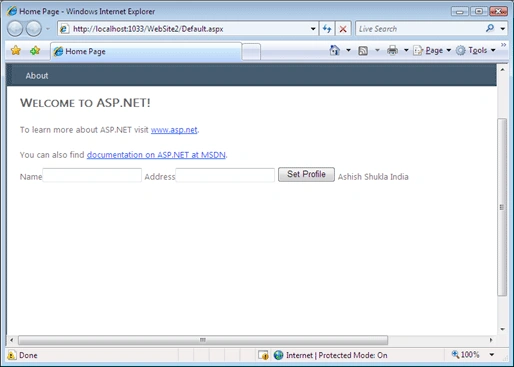Click the horizontal scrollbar thumb
Viewport: 514px width, 367px height.
(x=203, y=340)
